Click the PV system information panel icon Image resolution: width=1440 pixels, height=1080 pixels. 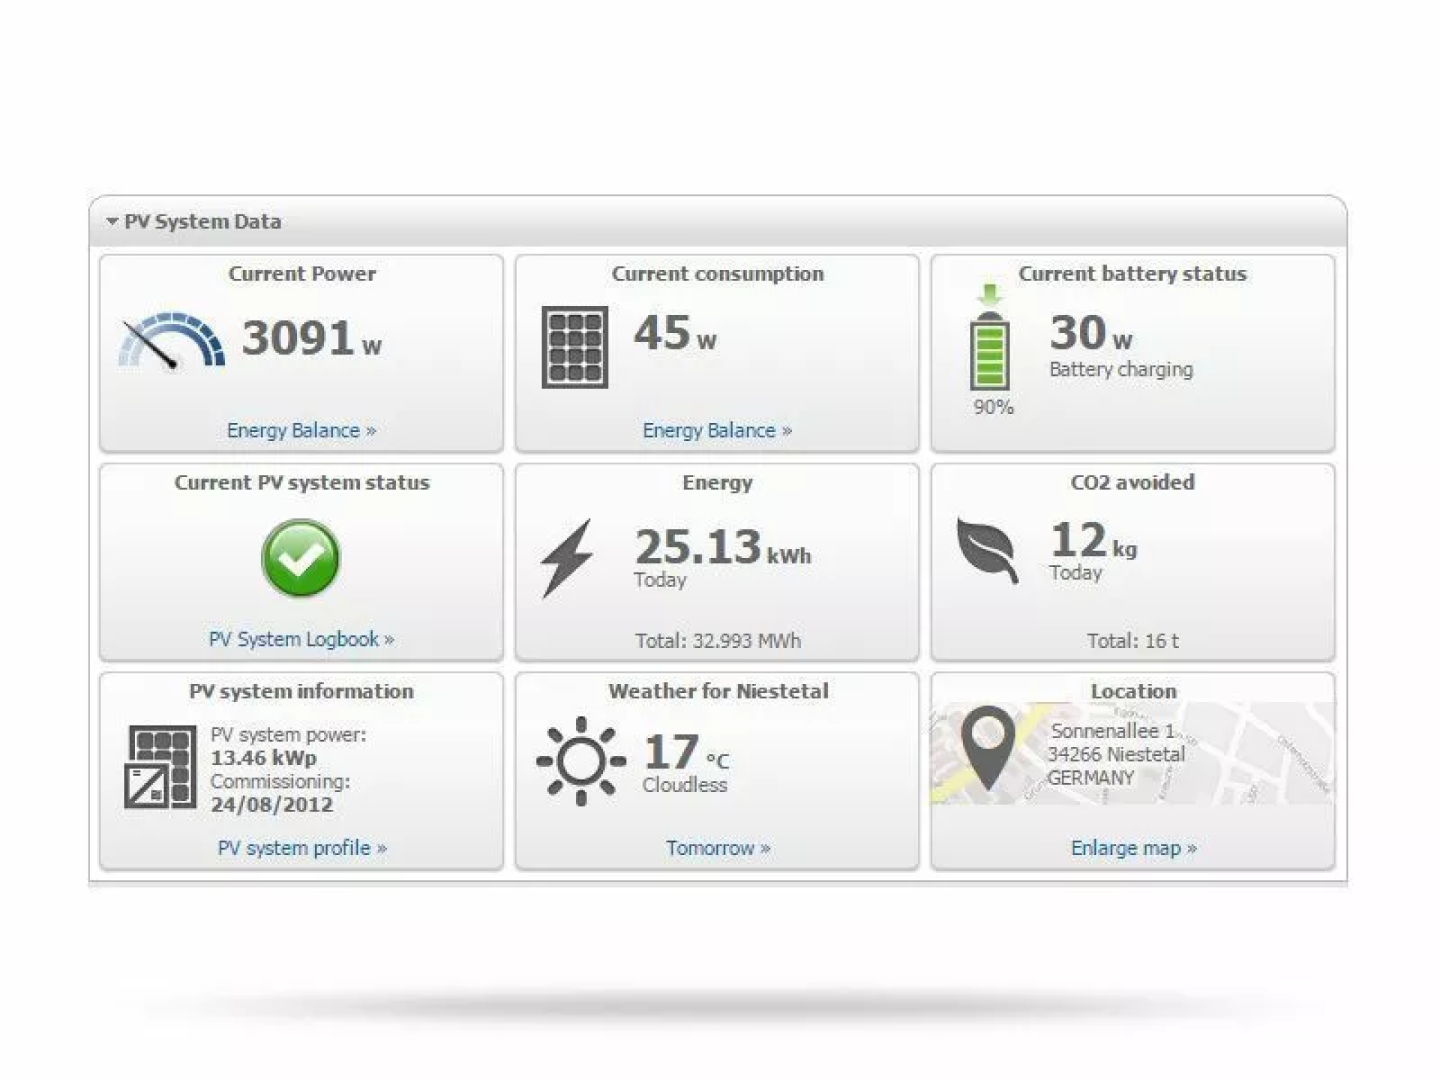160,767
